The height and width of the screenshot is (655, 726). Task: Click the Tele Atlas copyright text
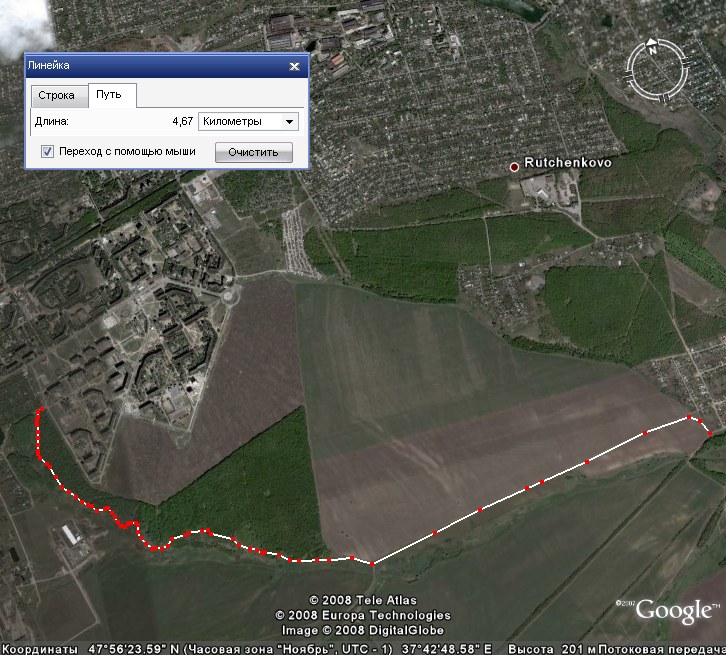click(x=363, y=600)
